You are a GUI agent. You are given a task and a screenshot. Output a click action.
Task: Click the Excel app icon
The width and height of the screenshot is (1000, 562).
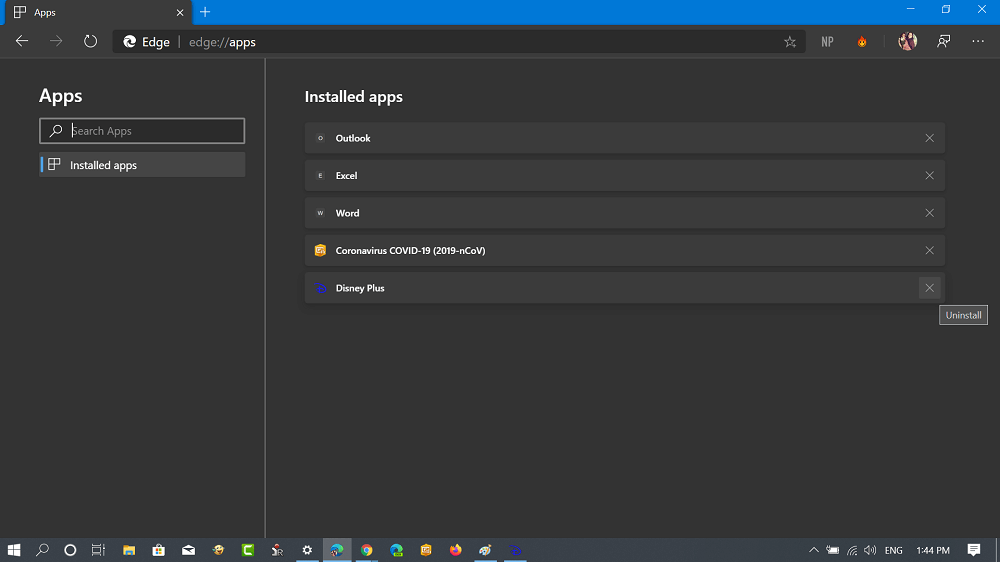320,175
